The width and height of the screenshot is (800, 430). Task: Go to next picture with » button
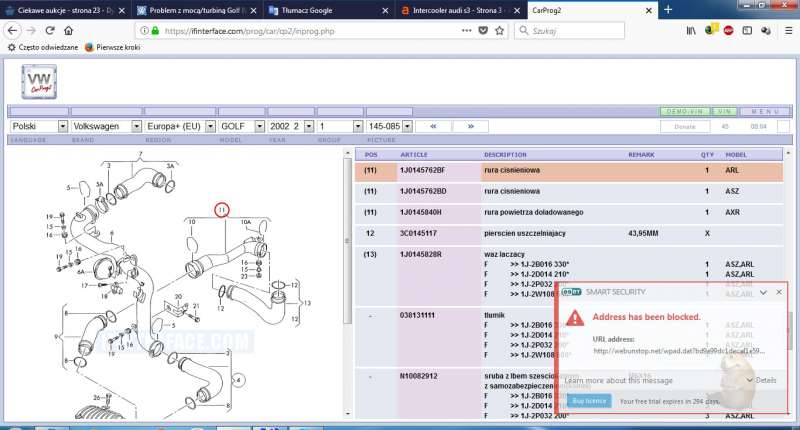point(470,126)
